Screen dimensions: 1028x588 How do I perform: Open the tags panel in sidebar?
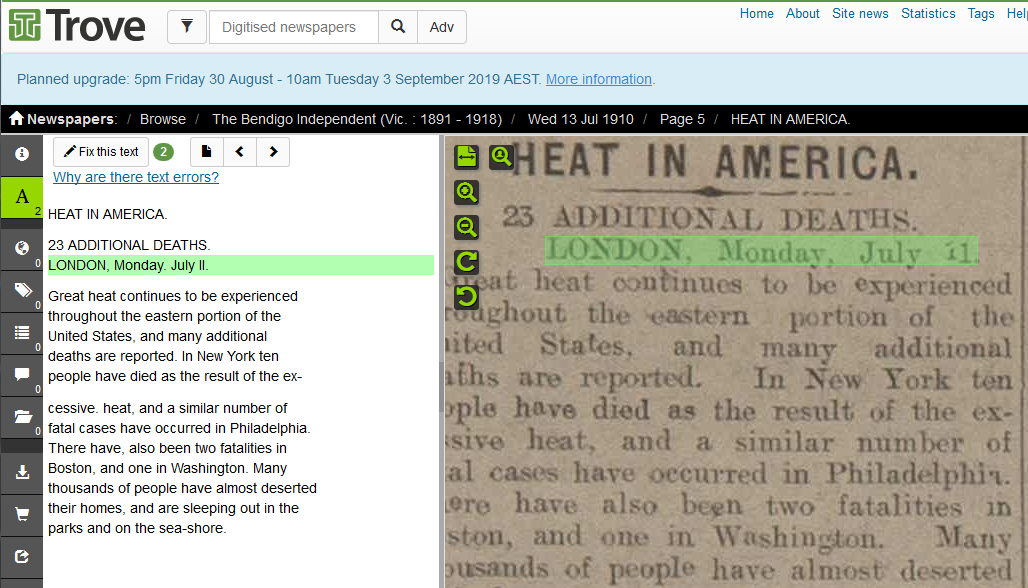[21, 291]
